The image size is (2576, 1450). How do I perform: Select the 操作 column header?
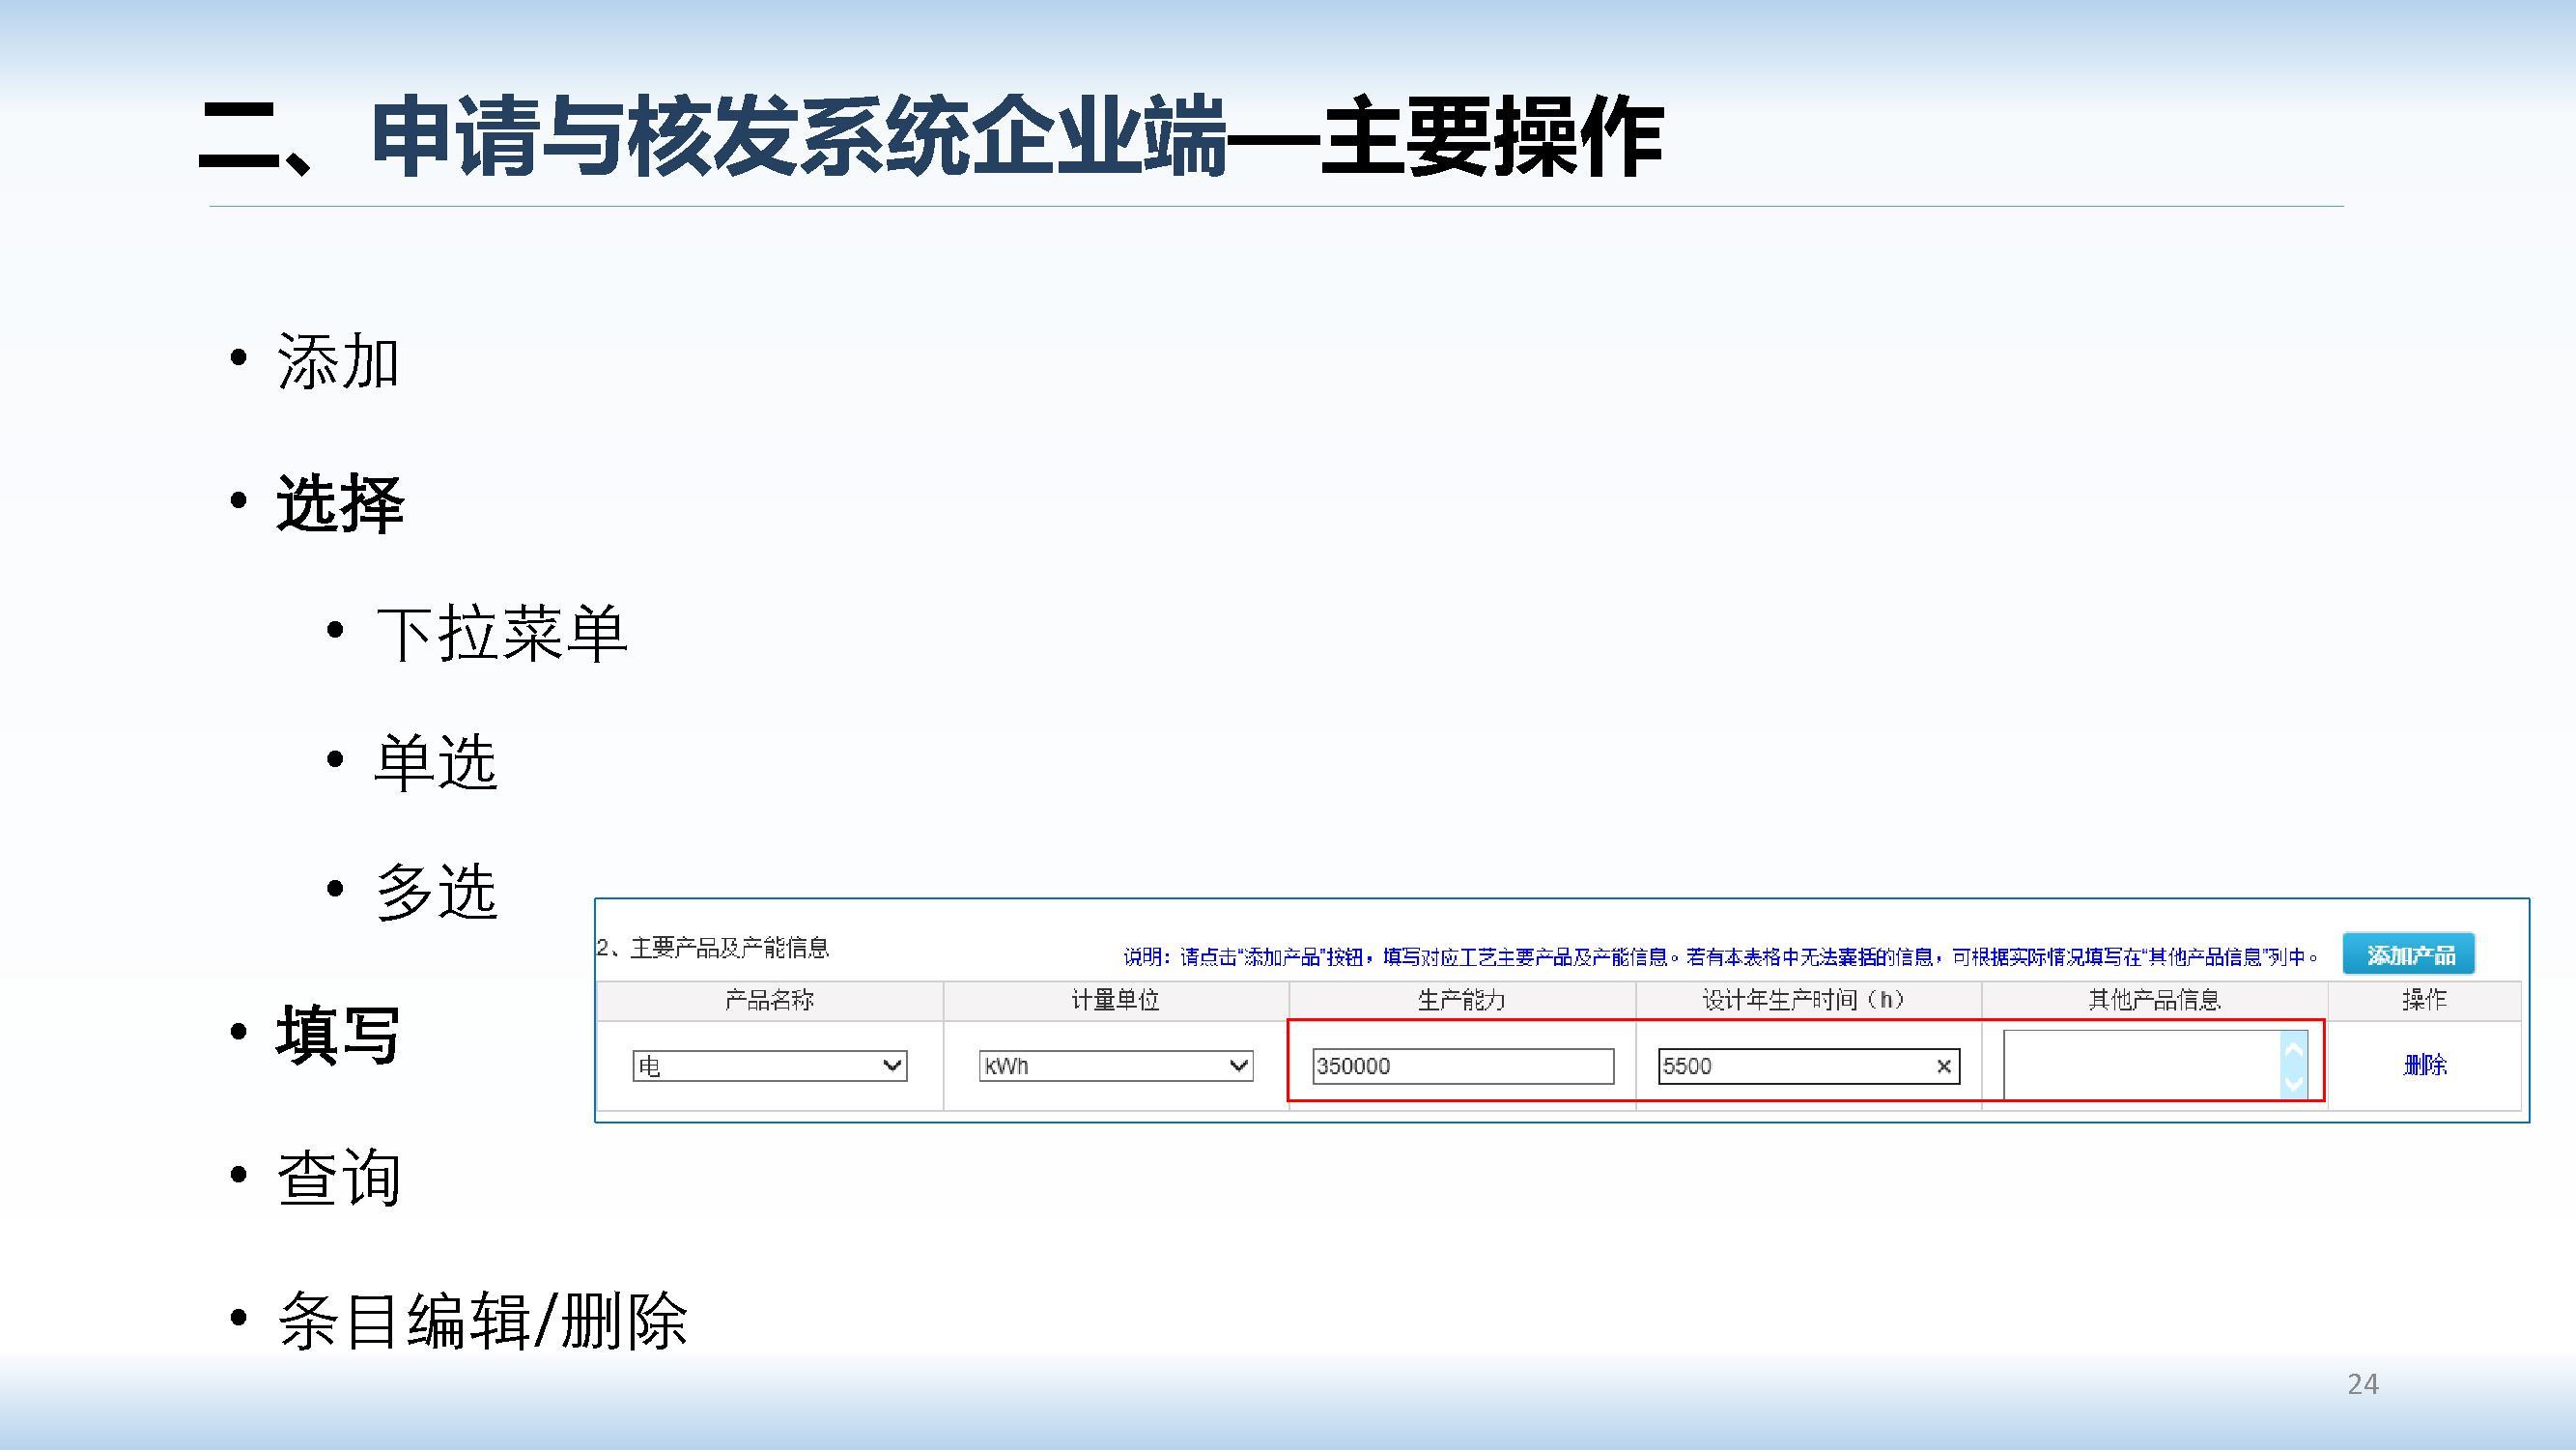point(2424,1000)
